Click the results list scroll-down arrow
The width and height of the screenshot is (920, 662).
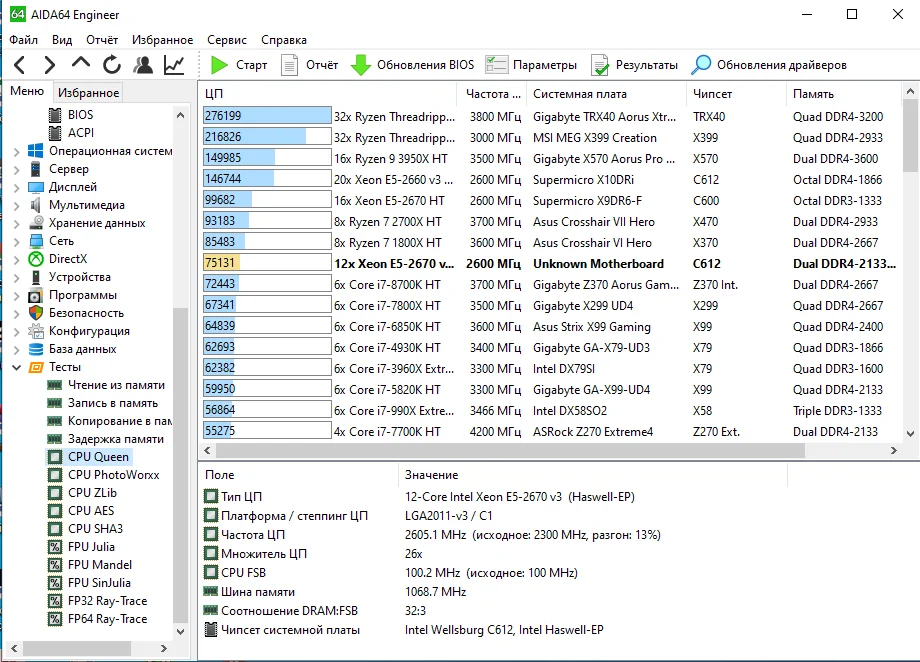(910, 434)
